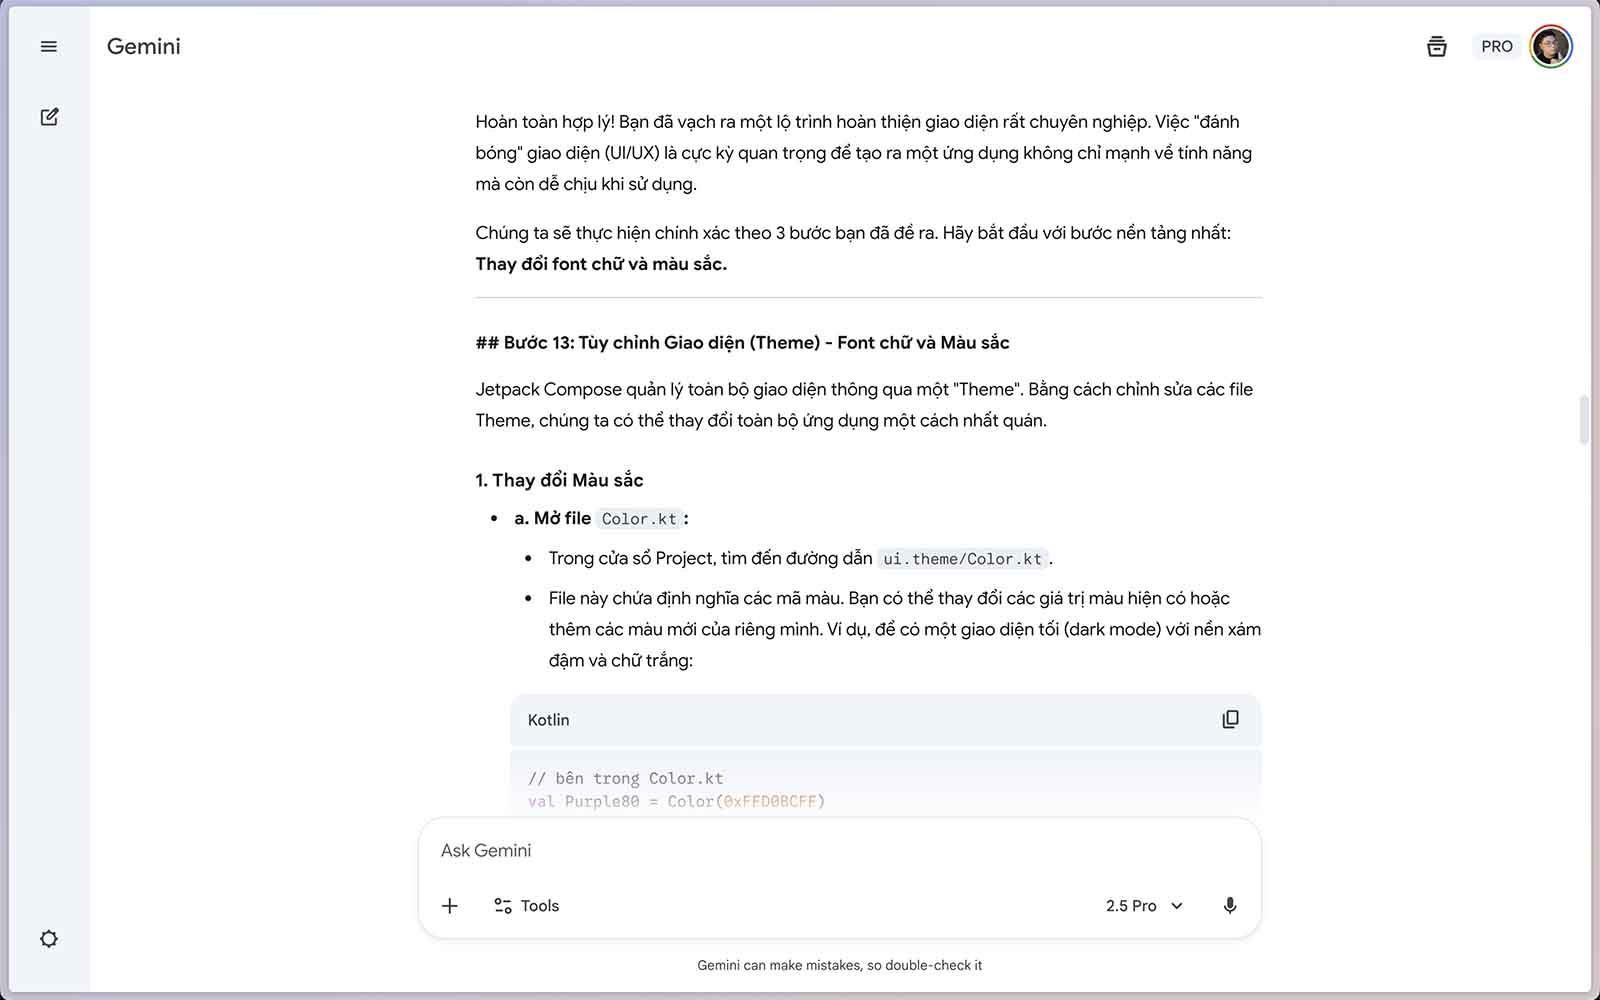
Task: Click the vertical scrollbar thumb on the right
Action: pyautogui.click(x=1583, y=420)
